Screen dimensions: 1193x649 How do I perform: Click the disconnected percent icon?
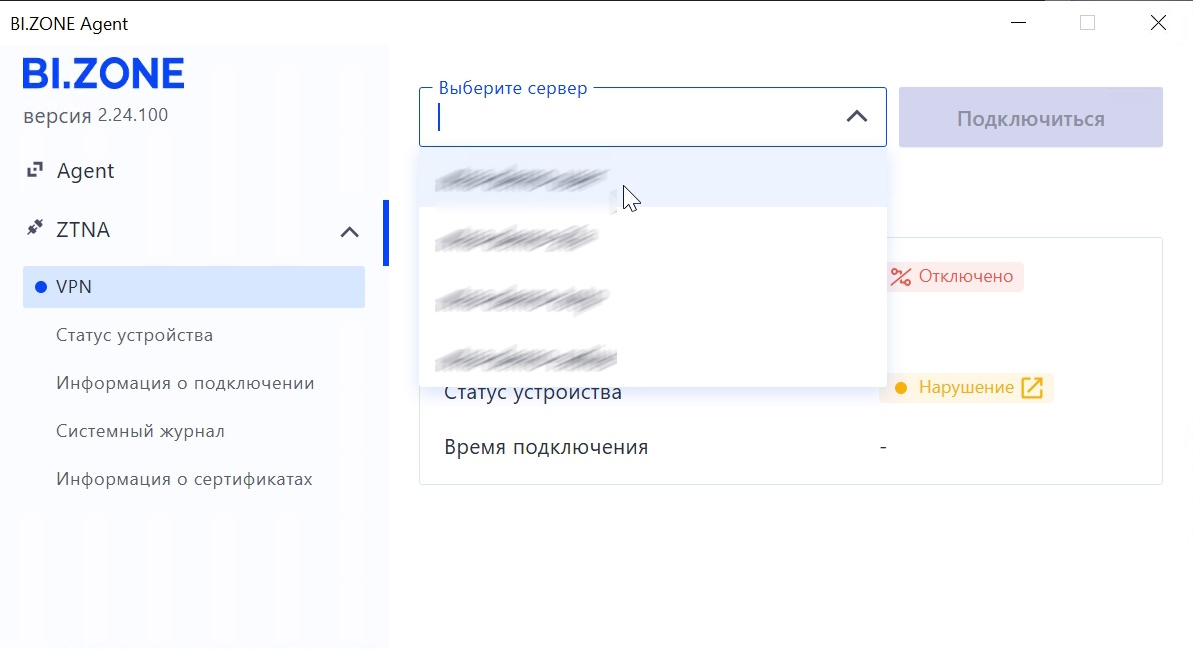pos(901,277)
